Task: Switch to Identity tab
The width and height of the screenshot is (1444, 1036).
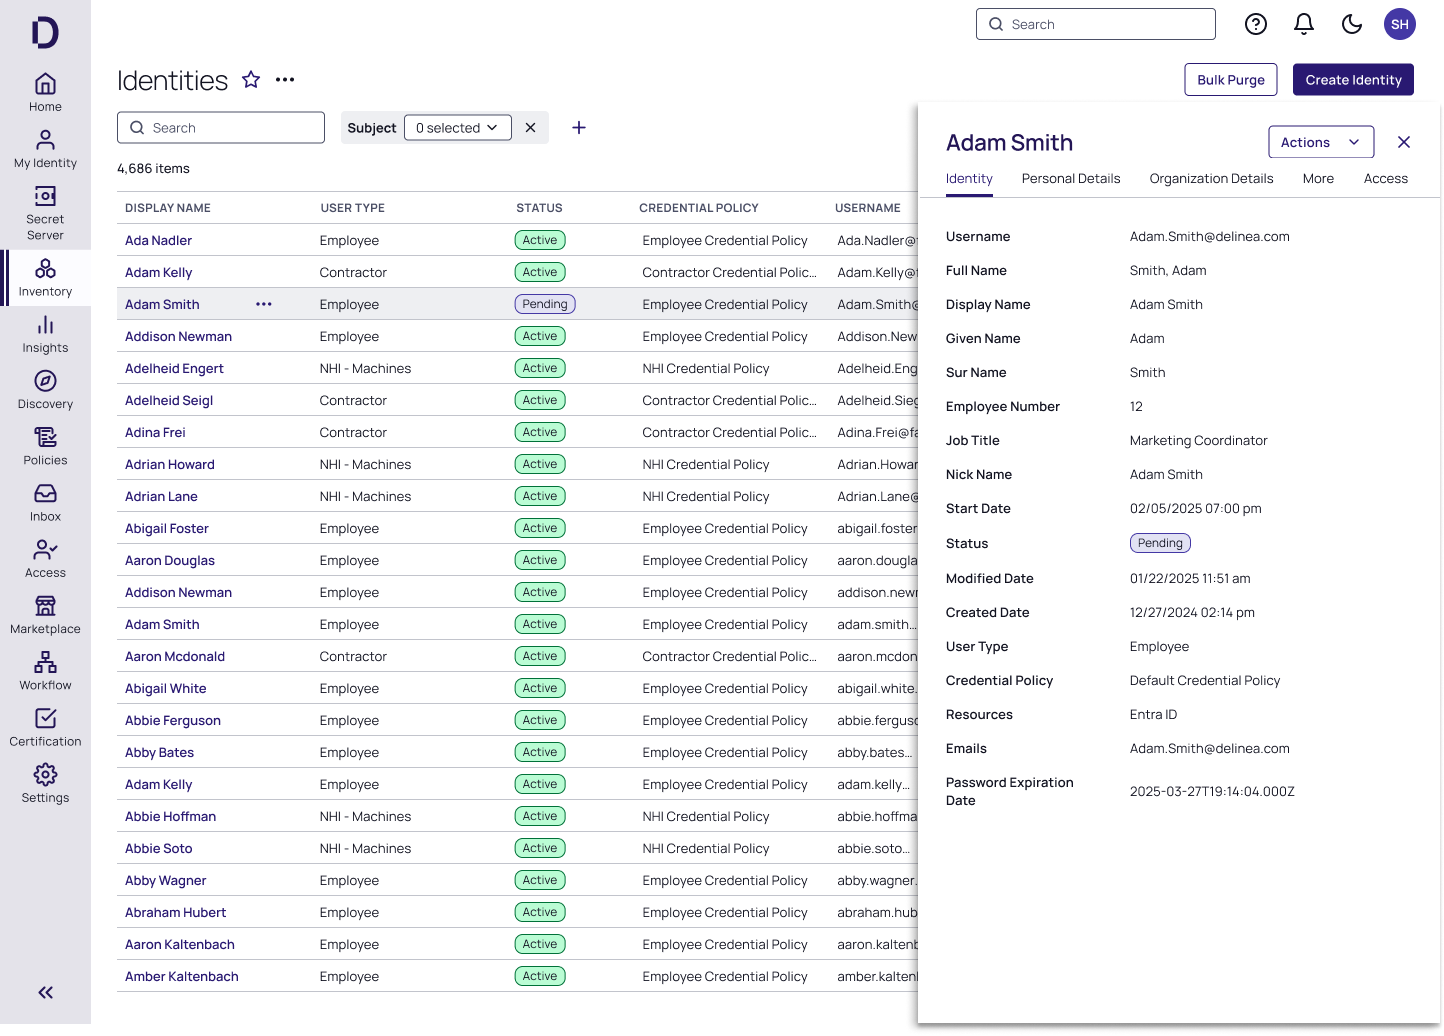Action: (969, 179)
